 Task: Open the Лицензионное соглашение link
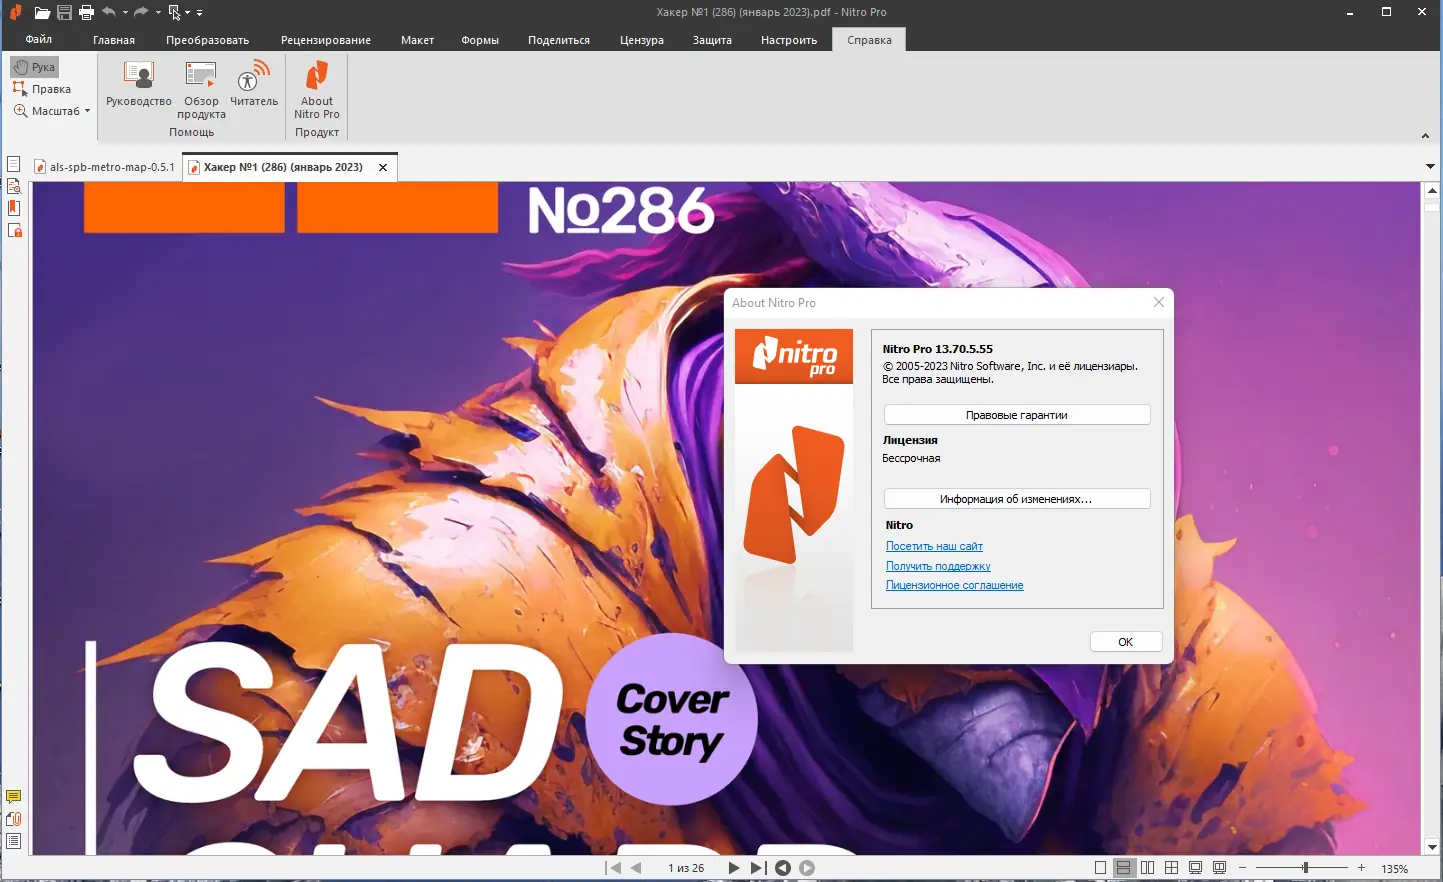click(955, 585)
